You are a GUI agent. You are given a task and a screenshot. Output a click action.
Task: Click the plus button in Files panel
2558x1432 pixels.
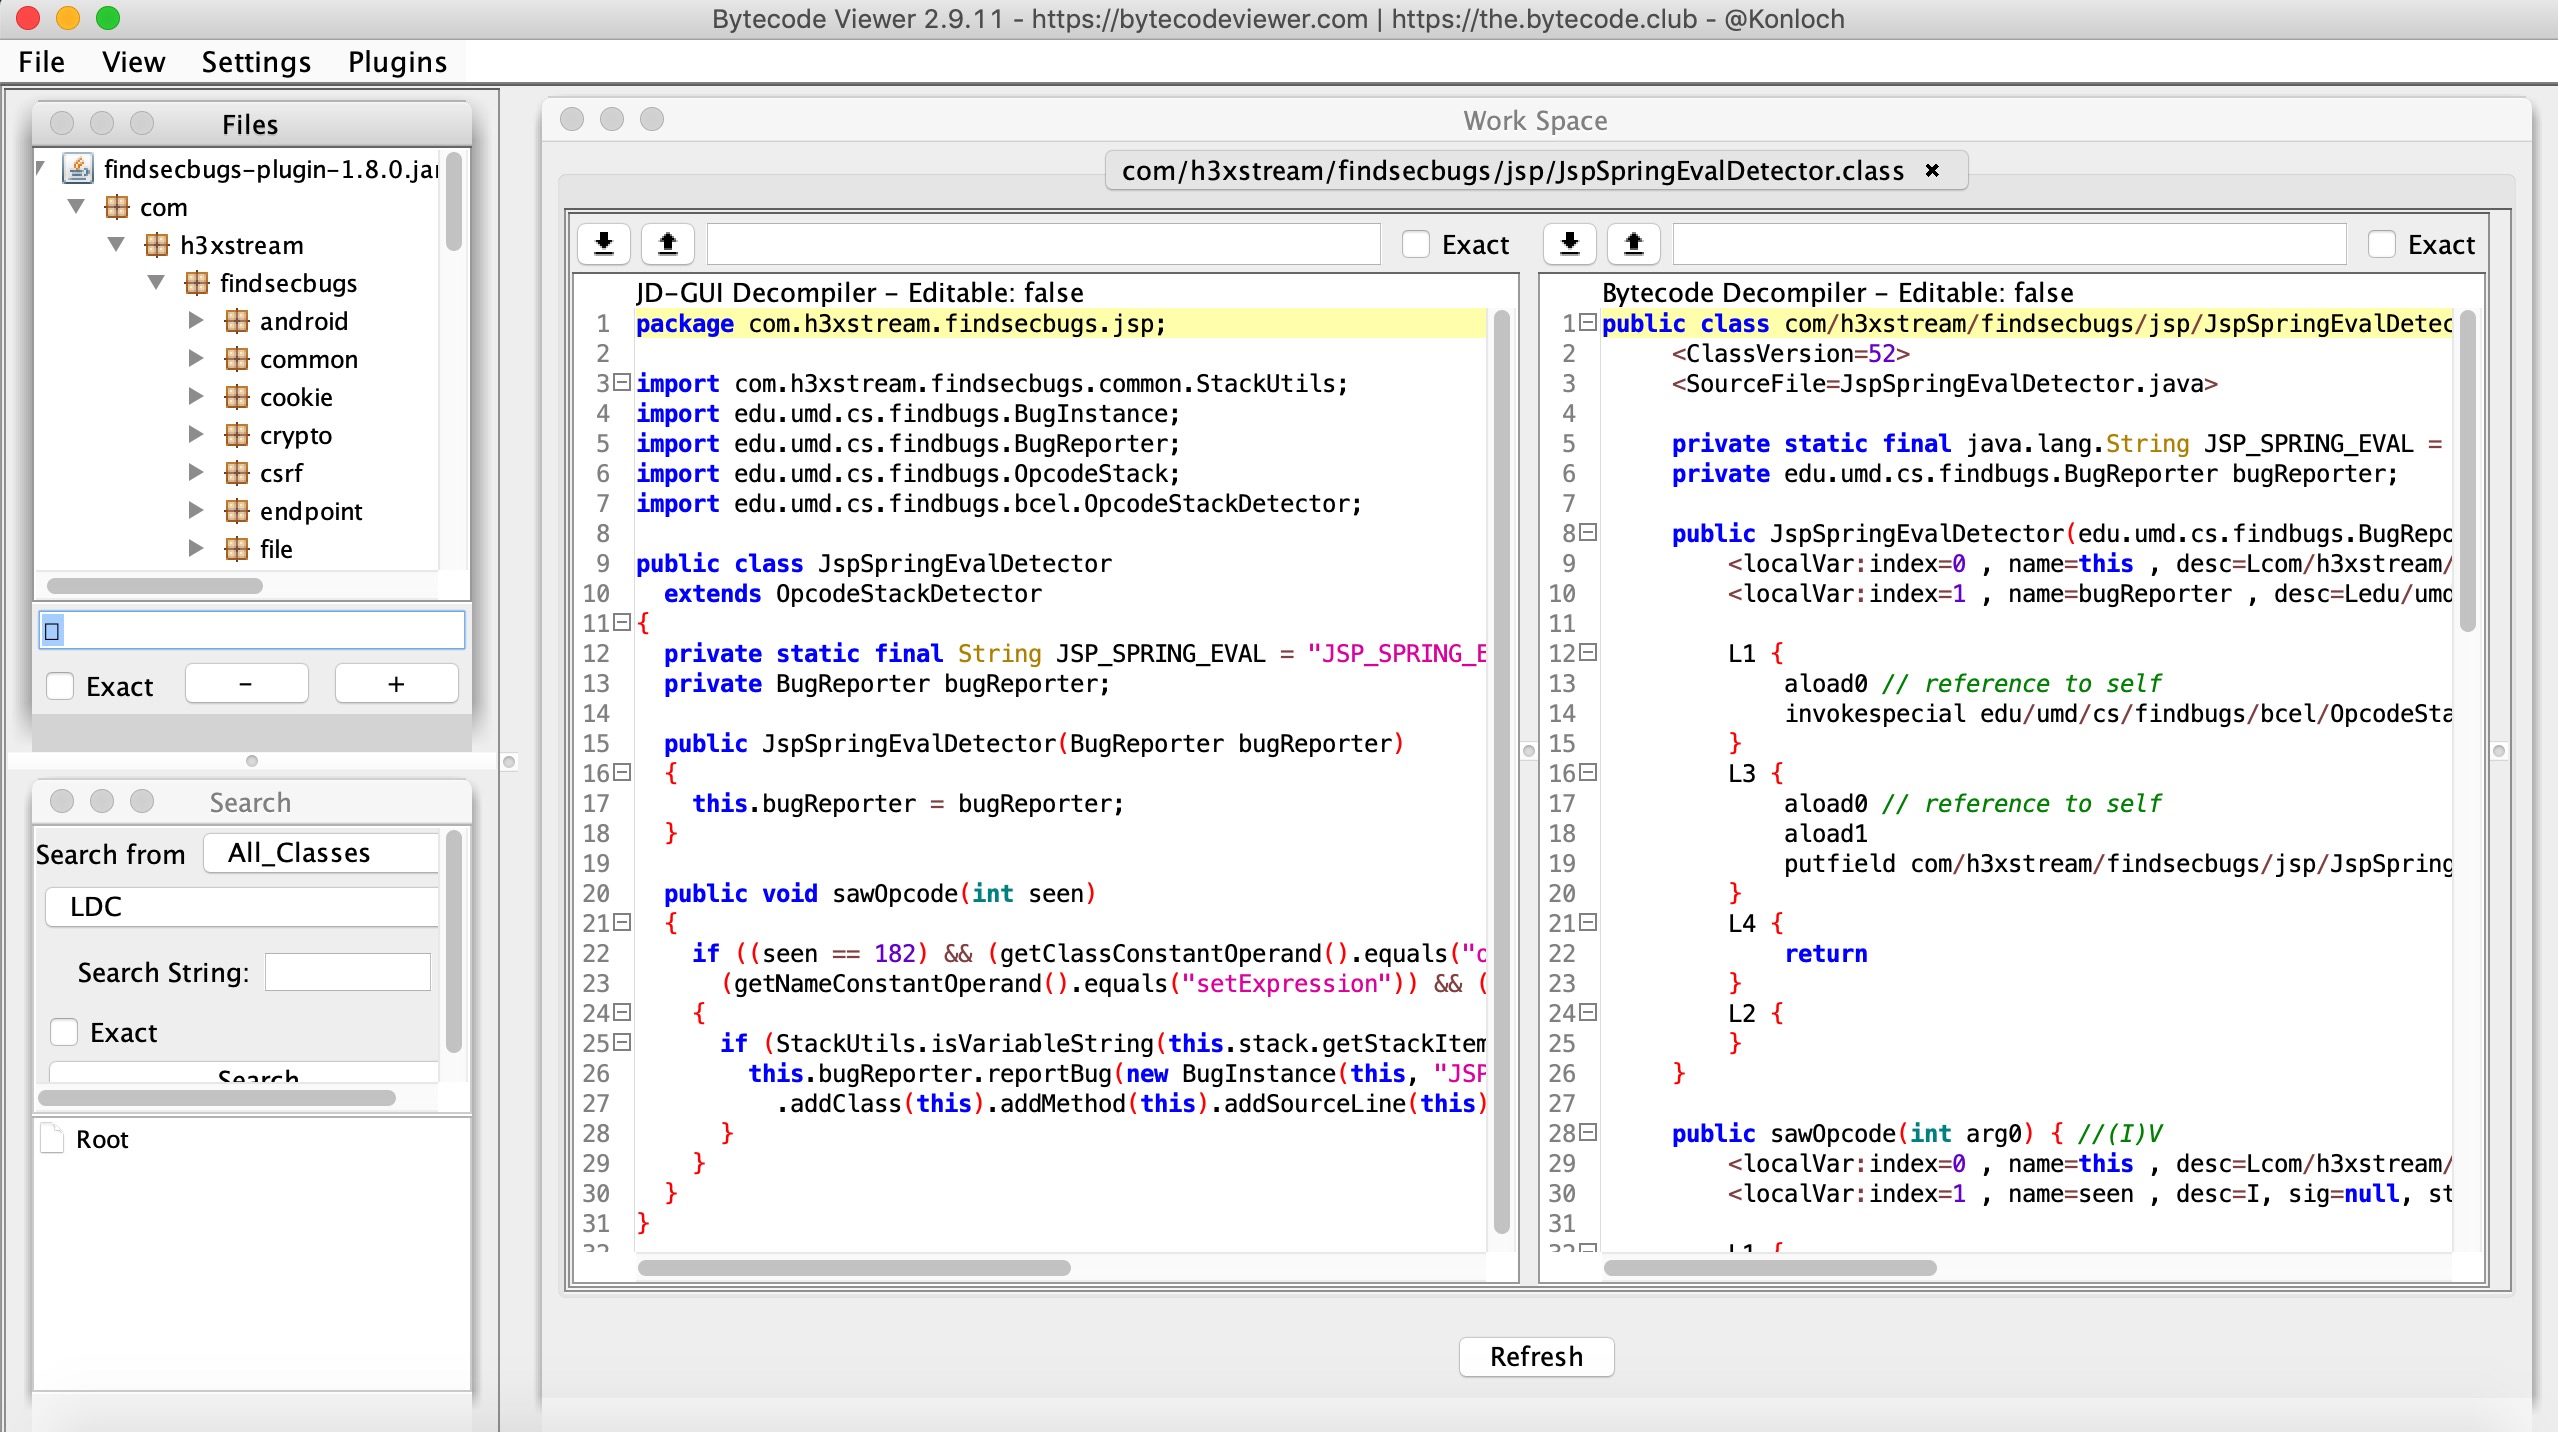(x=395, y=683)
